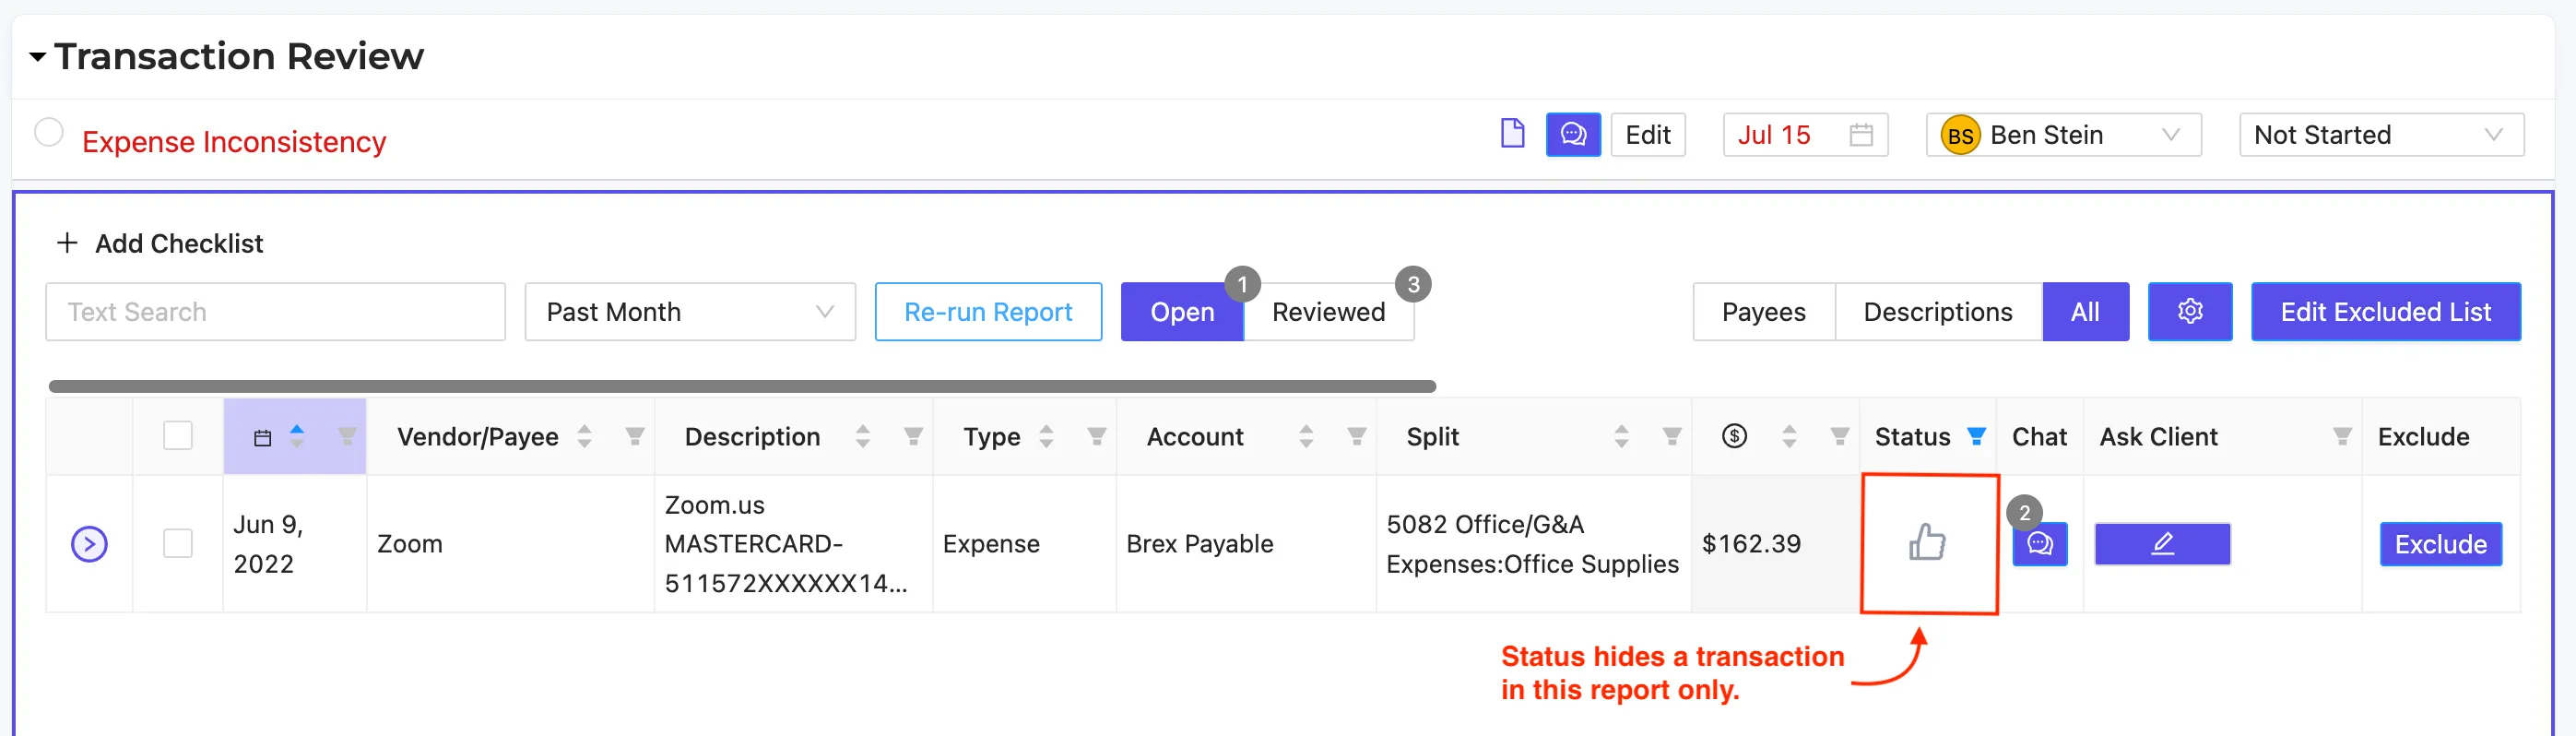Click the 5082 Office/G&A Expenses split cell
The width and height of the screenshot is (2576, 736).
[1532, 544]
